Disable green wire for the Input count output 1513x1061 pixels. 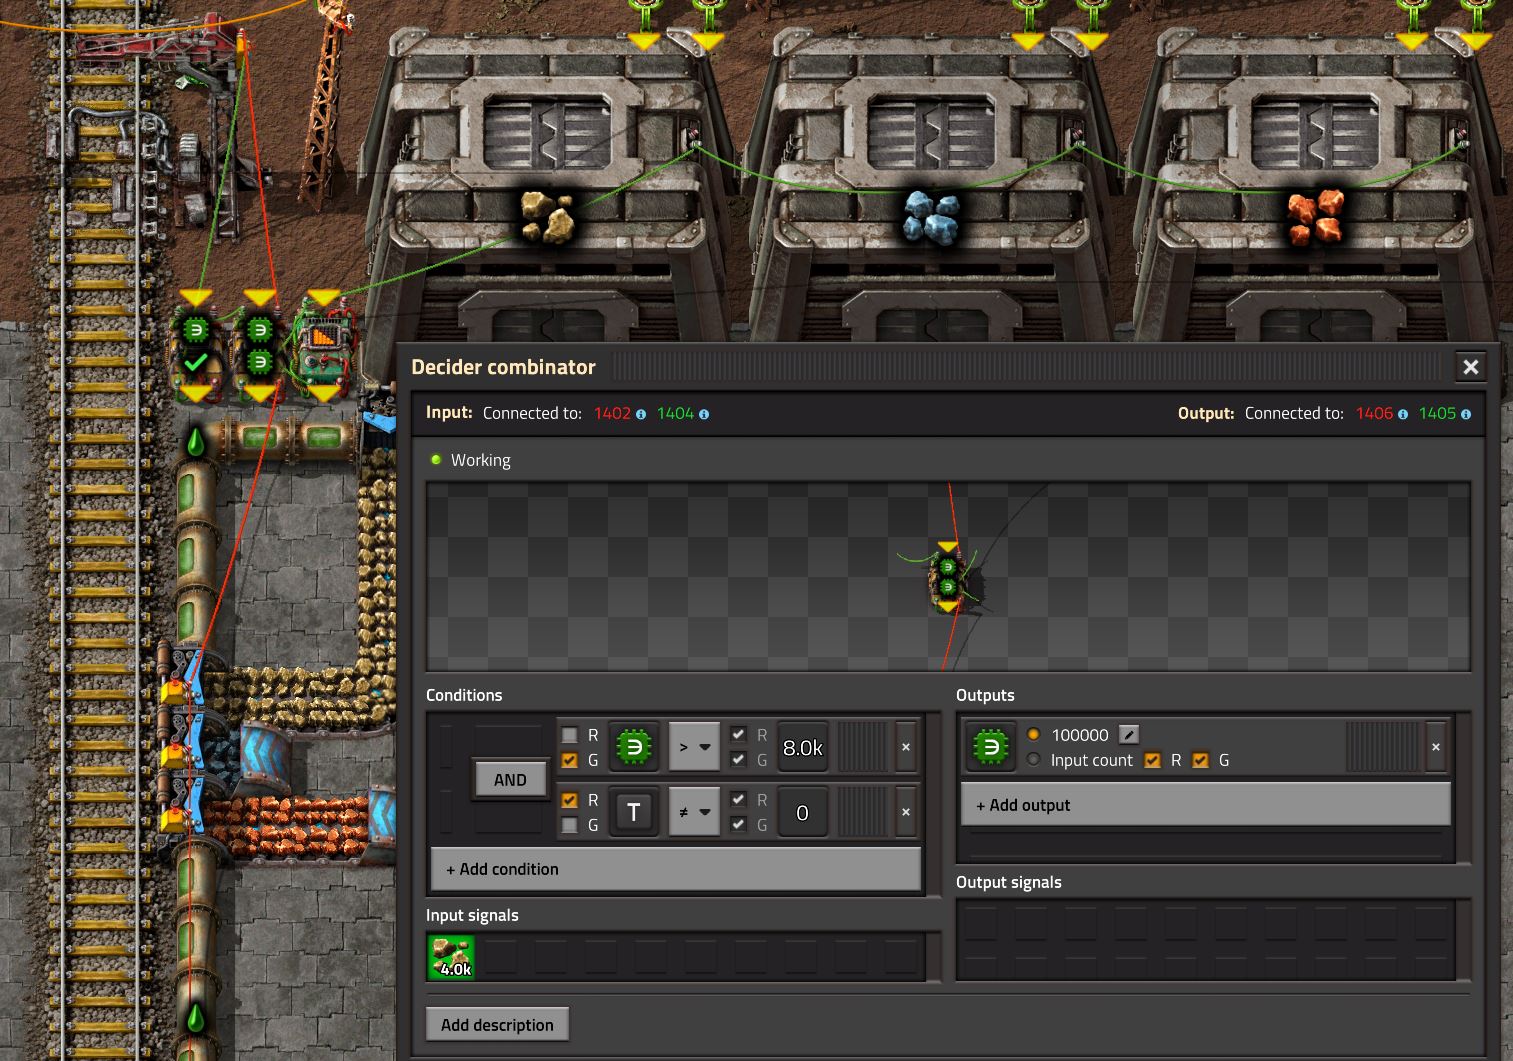pyautogui.click(x=1200, y=760)
